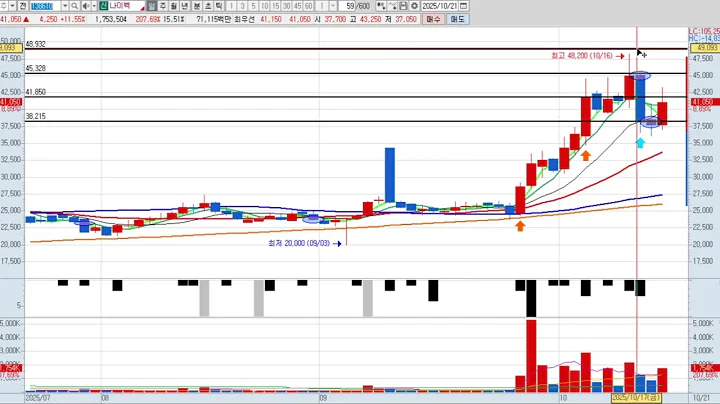Viewport: 720px width, 404px height.
Task: Choose the 15 interval button
Action: 276,6
